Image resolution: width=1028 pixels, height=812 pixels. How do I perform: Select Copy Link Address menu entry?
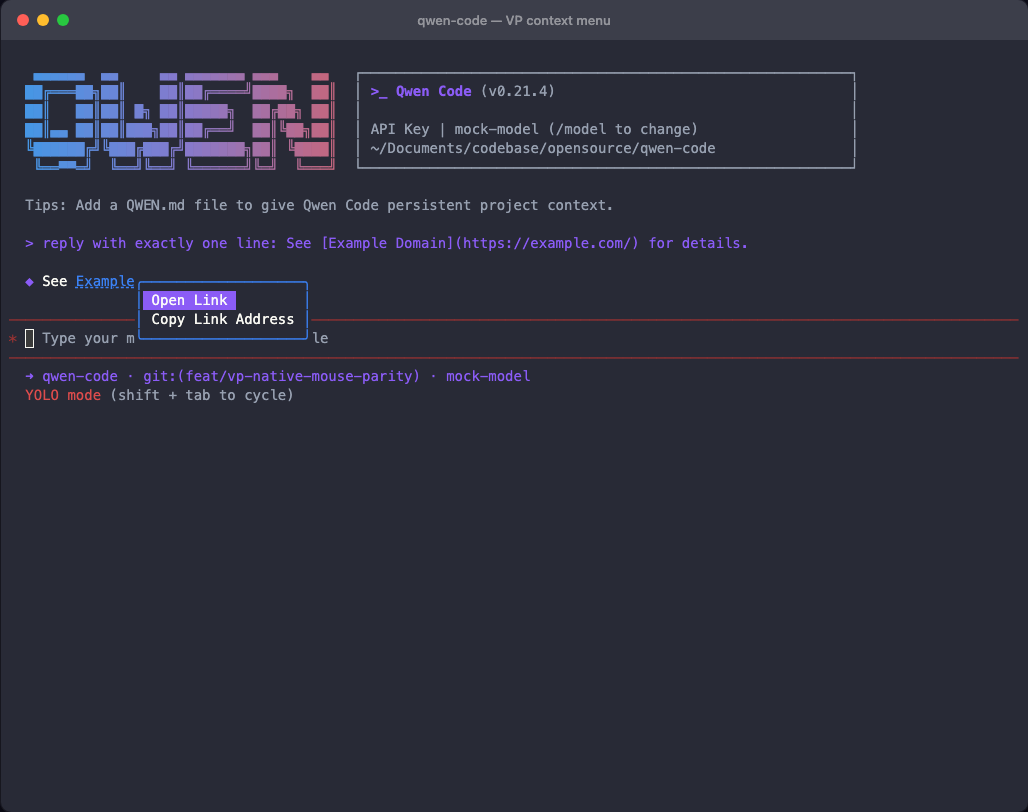pyautogui.click(x=223, y=319)
